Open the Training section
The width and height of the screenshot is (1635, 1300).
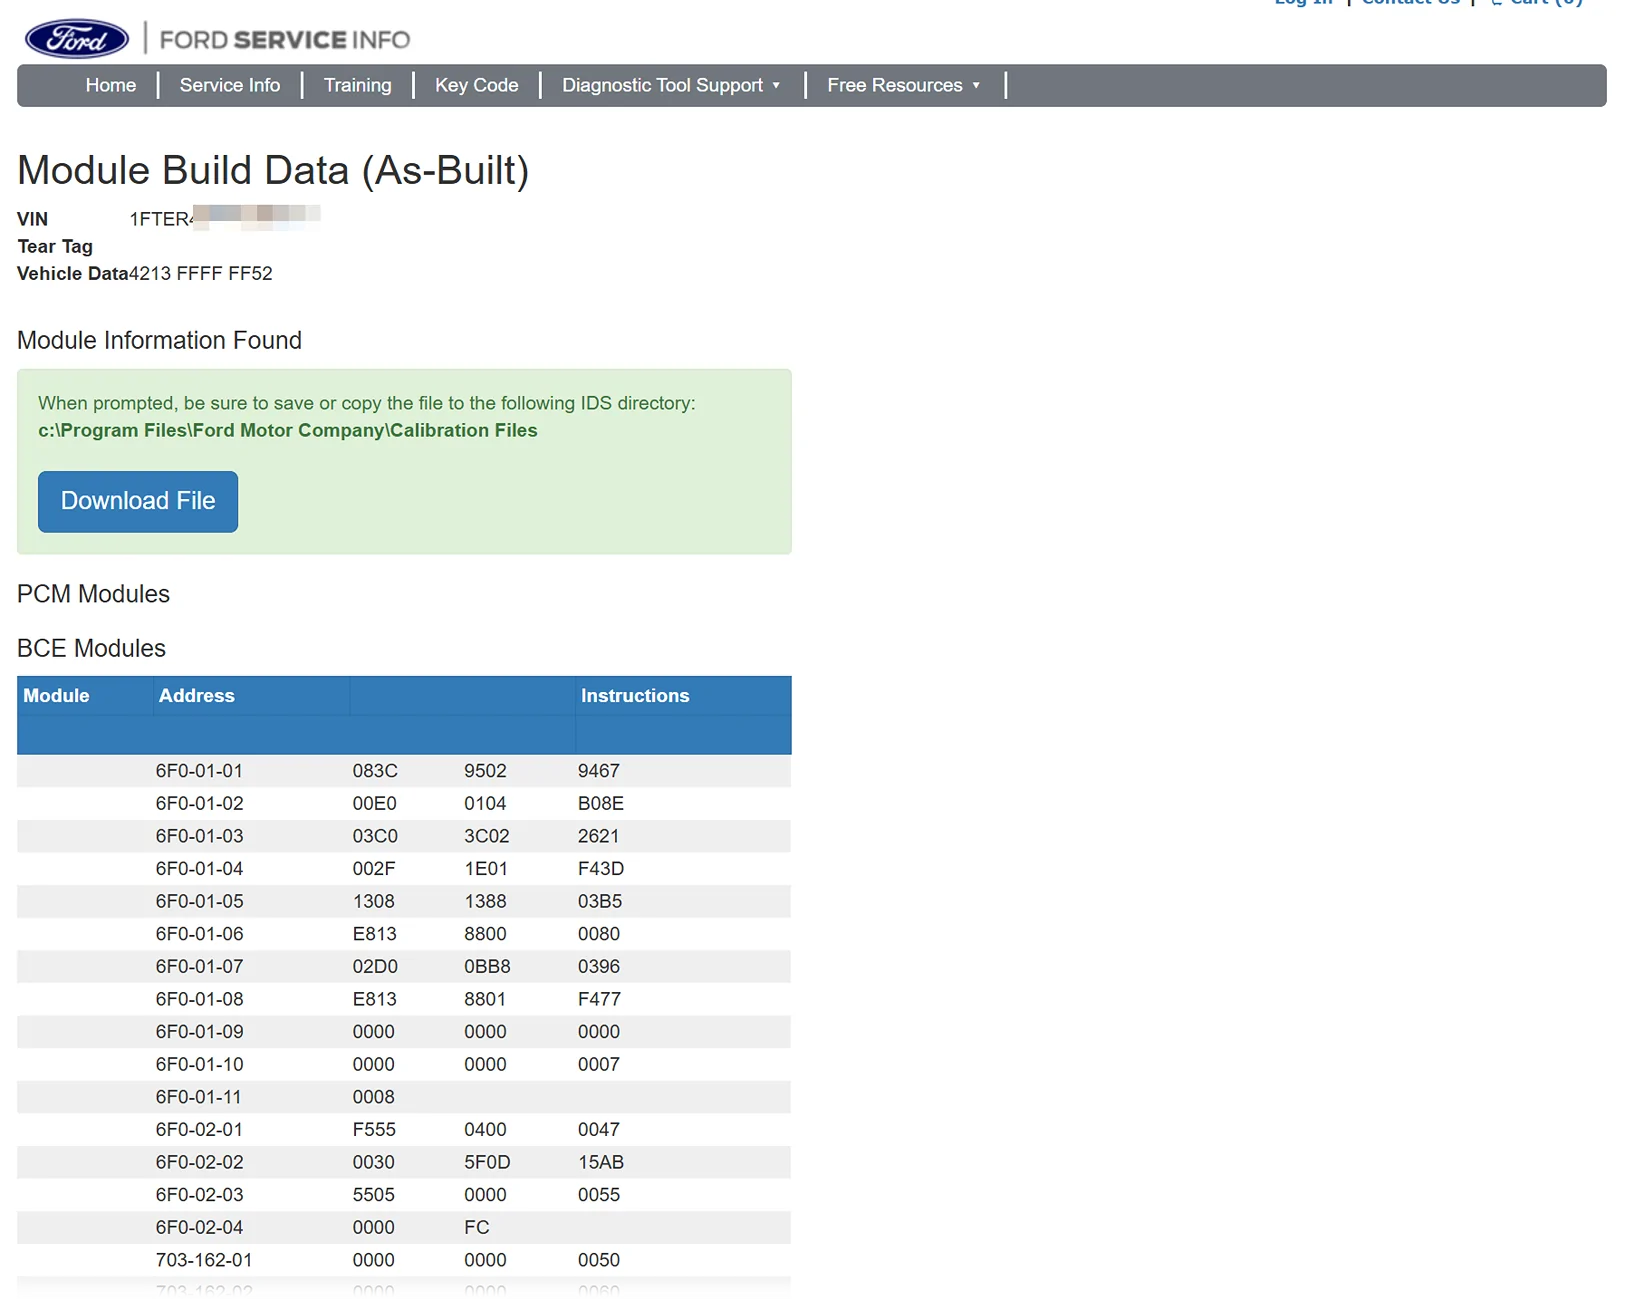[x=357, y=85]
